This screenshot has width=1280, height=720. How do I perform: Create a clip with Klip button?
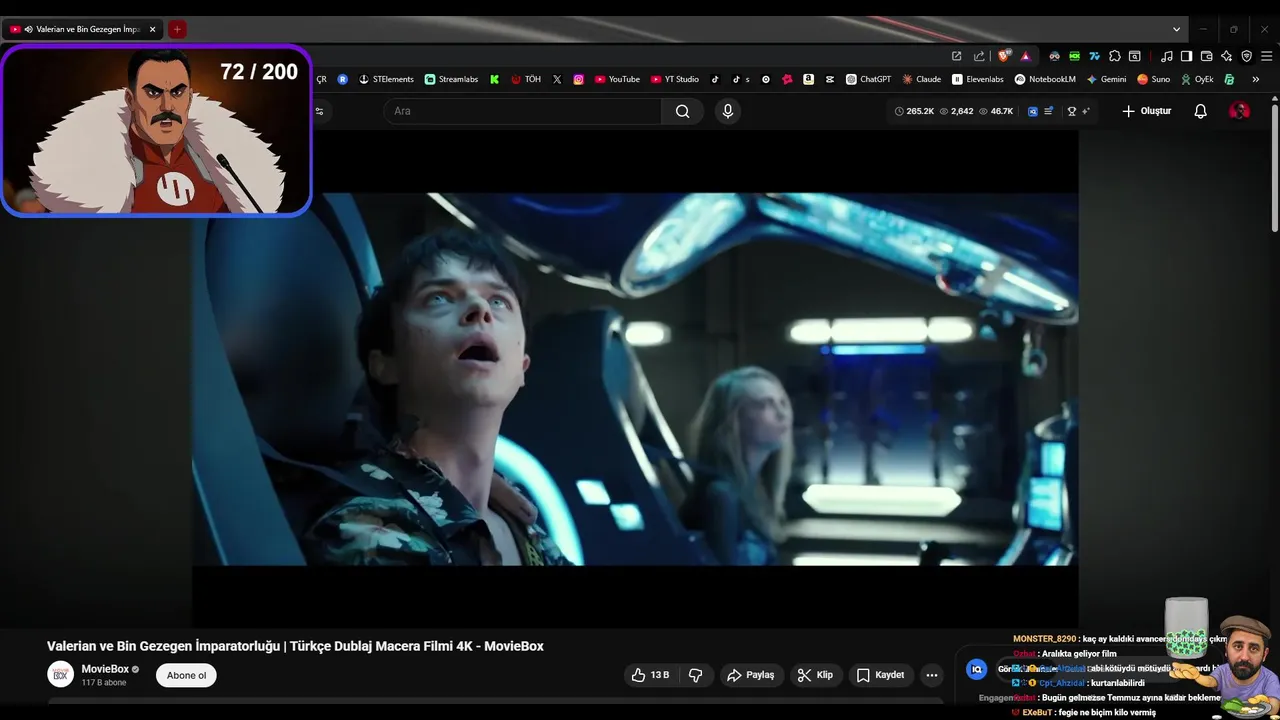[815, 675]
